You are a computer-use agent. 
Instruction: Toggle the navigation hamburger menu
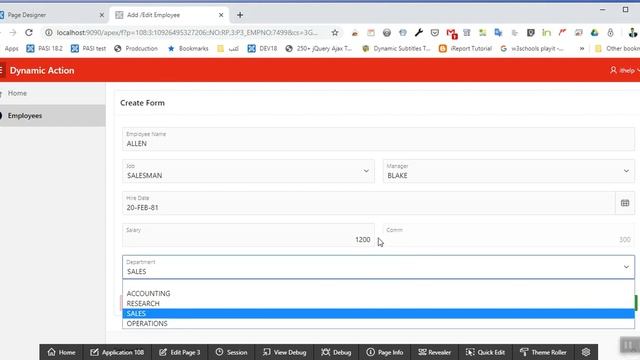click(x=1, y=70)
